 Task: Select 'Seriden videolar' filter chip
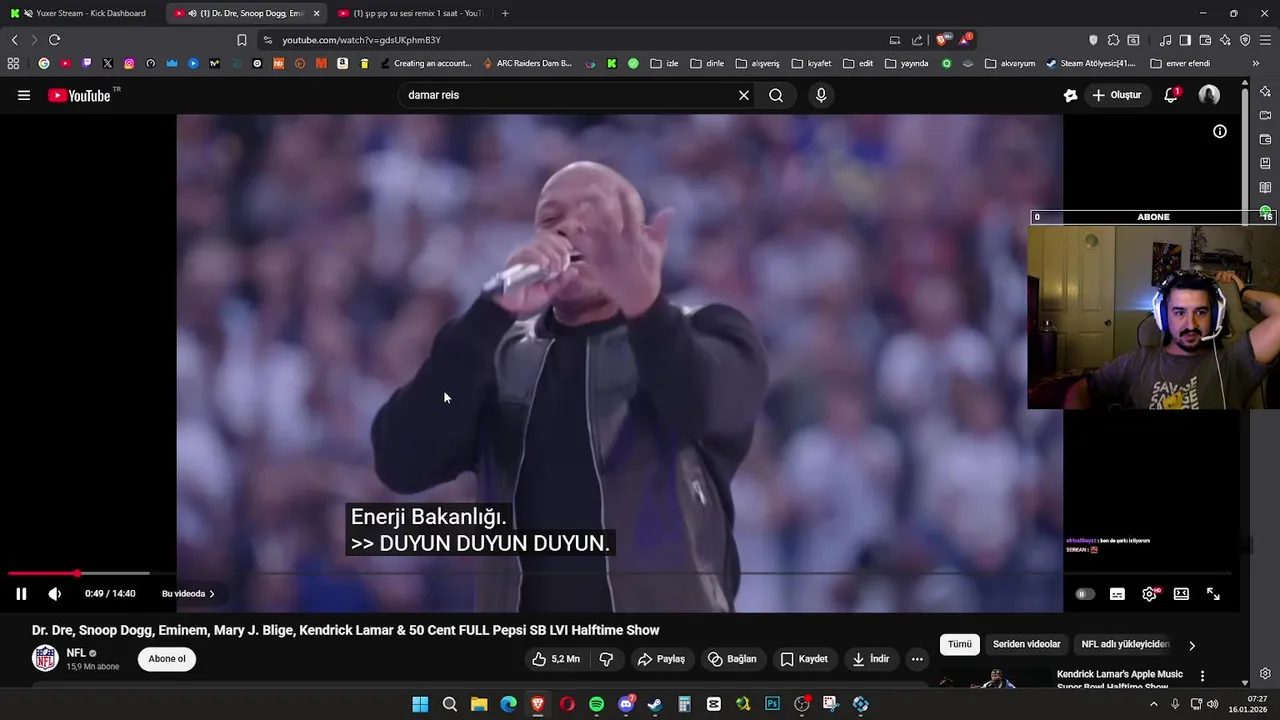coord(1026,645)
